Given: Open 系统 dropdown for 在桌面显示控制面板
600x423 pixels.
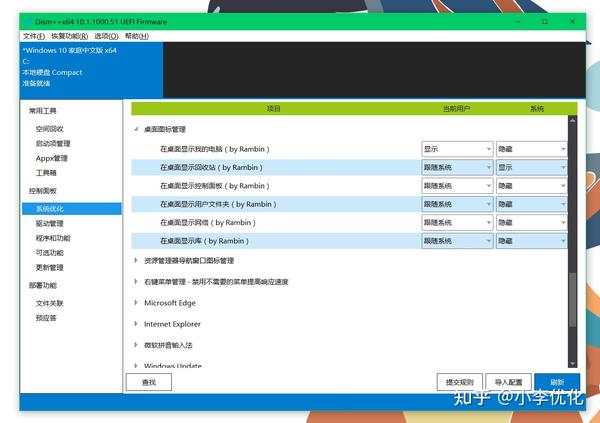Looking at the screenshot, I should pos(532,186).
